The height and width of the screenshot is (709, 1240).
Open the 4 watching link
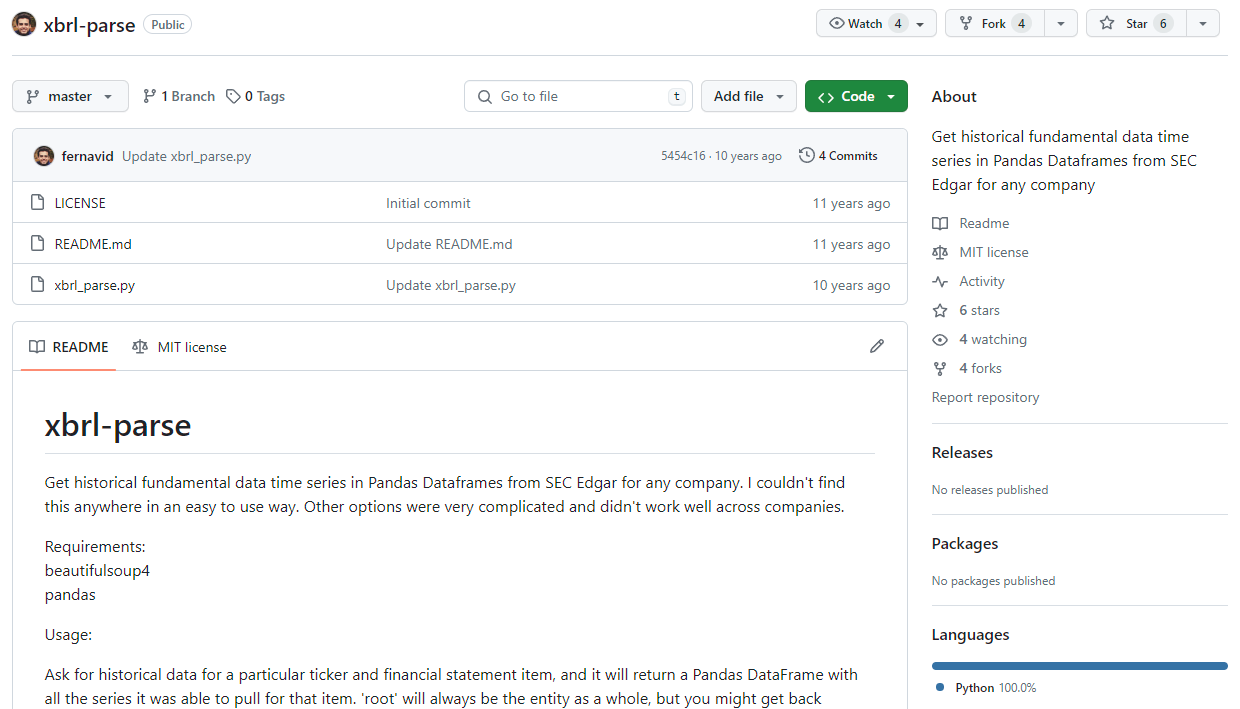[x=993, y=339]
